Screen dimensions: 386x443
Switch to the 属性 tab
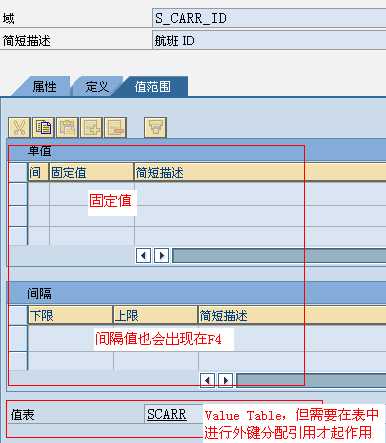point(44,87)
